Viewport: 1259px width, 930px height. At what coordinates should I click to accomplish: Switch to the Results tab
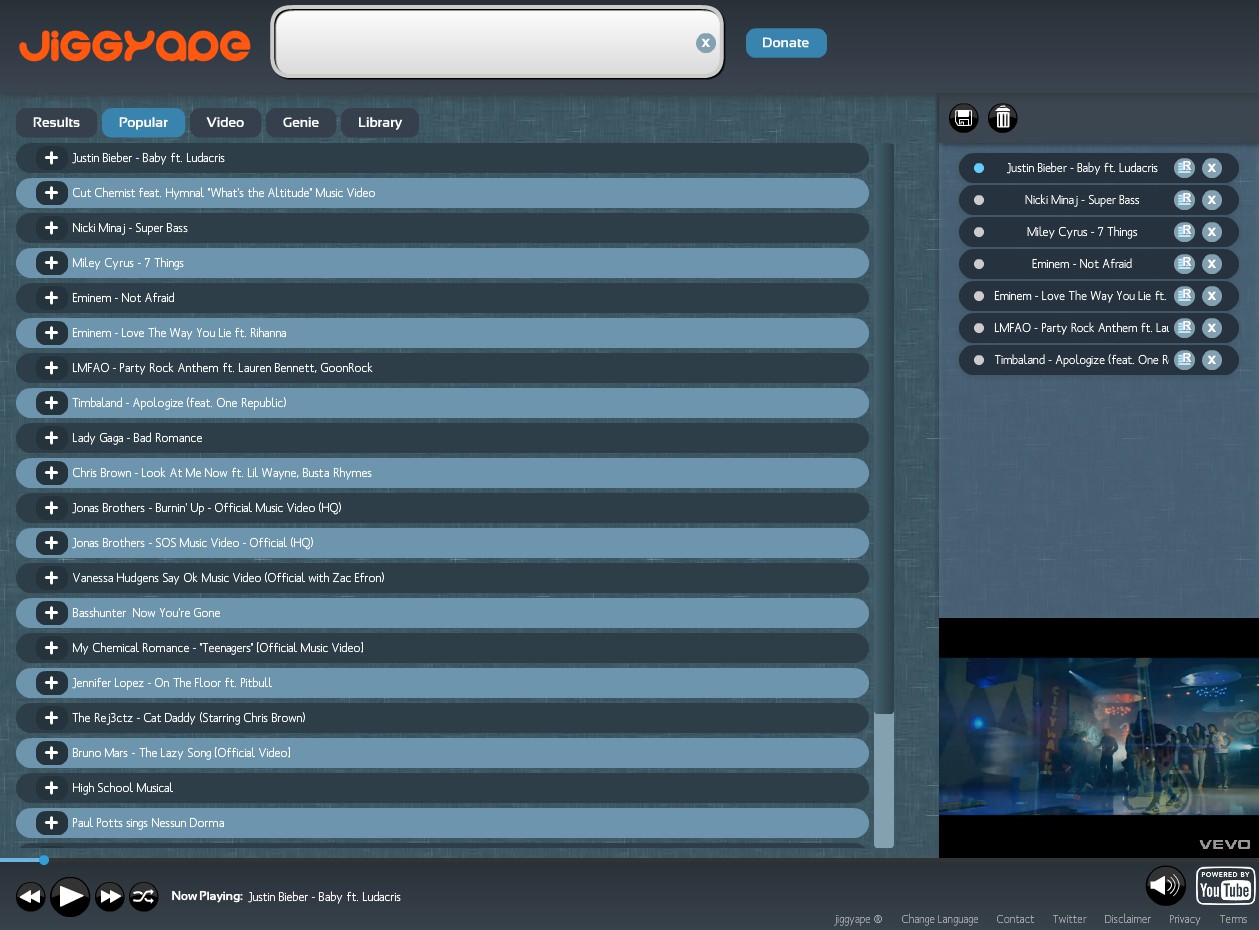point(56,122)
